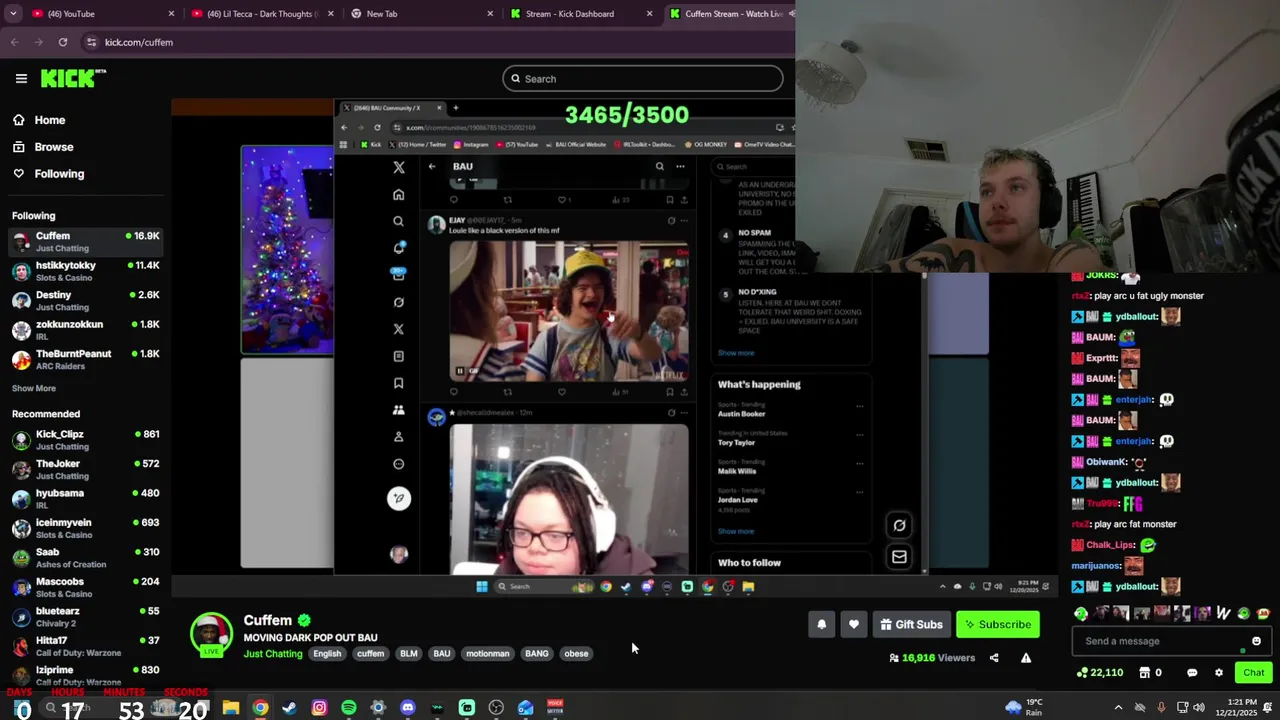
Task: Open hstikkytokky channel in the Following list
Action: tap(86, 271)
